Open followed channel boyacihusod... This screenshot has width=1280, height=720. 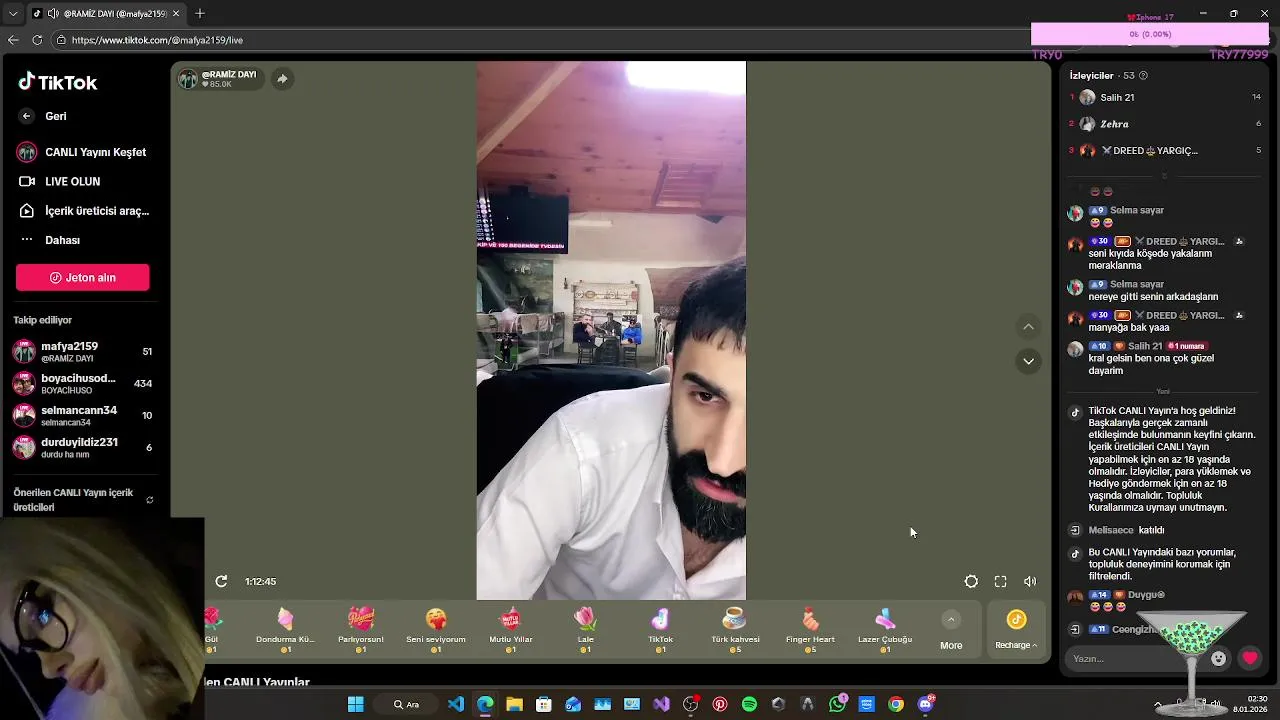[x=82, y=384]
